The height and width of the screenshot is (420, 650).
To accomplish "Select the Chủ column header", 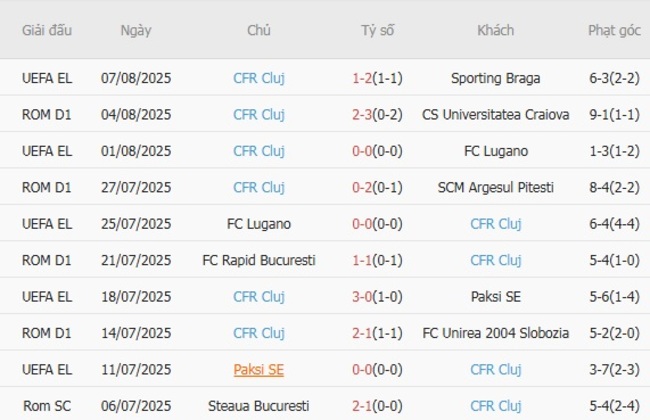I will tap(259, 30).
